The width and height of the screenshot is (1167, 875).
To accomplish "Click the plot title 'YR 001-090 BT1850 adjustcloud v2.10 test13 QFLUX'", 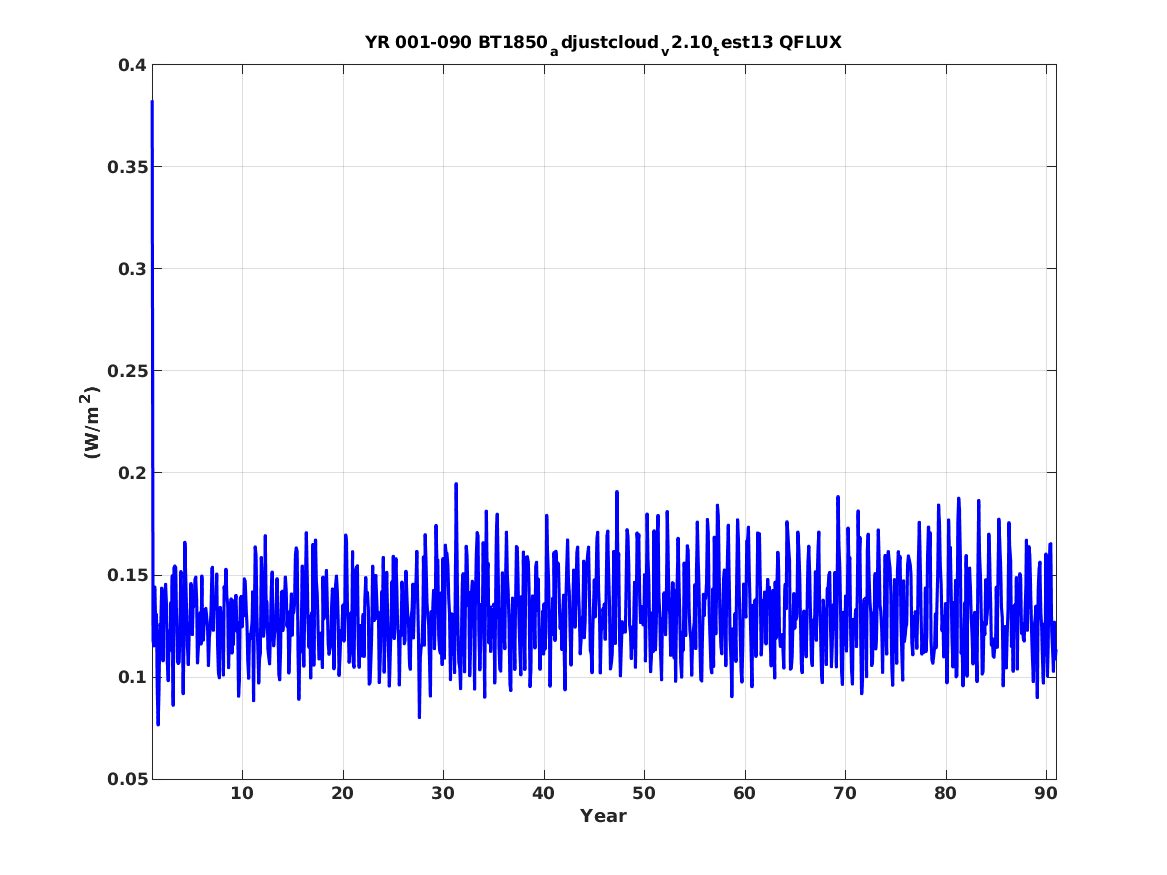I will click(x=603, y=44).
